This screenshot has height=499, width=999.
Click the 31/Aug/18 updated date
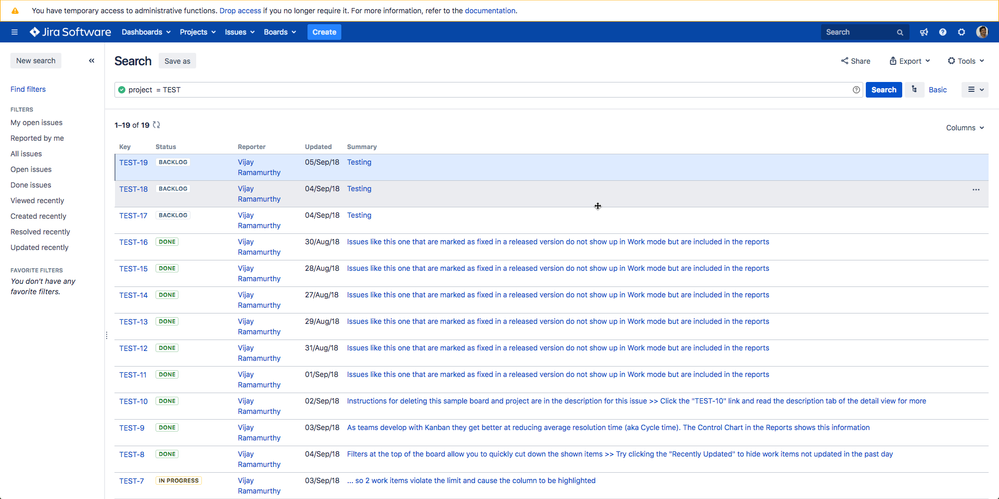322,348
